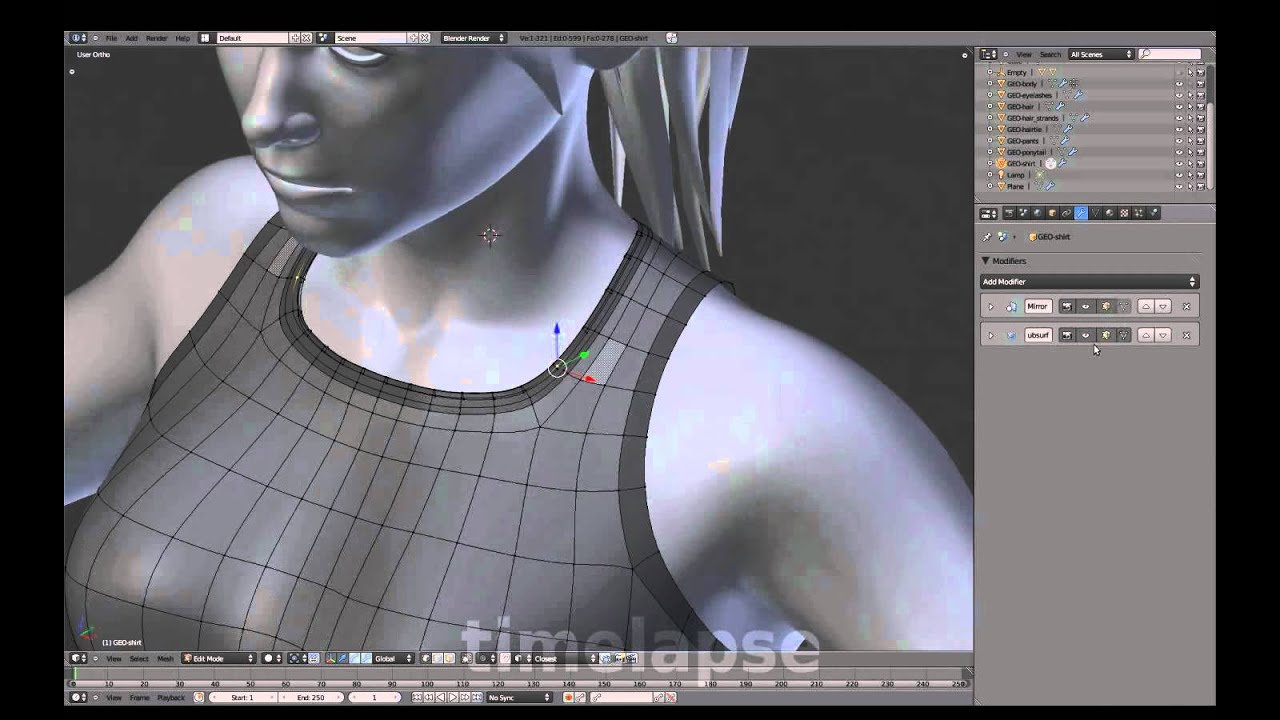Move the Mirror modifier down
Screen dimensions: 1280x720
point(1163,306)
